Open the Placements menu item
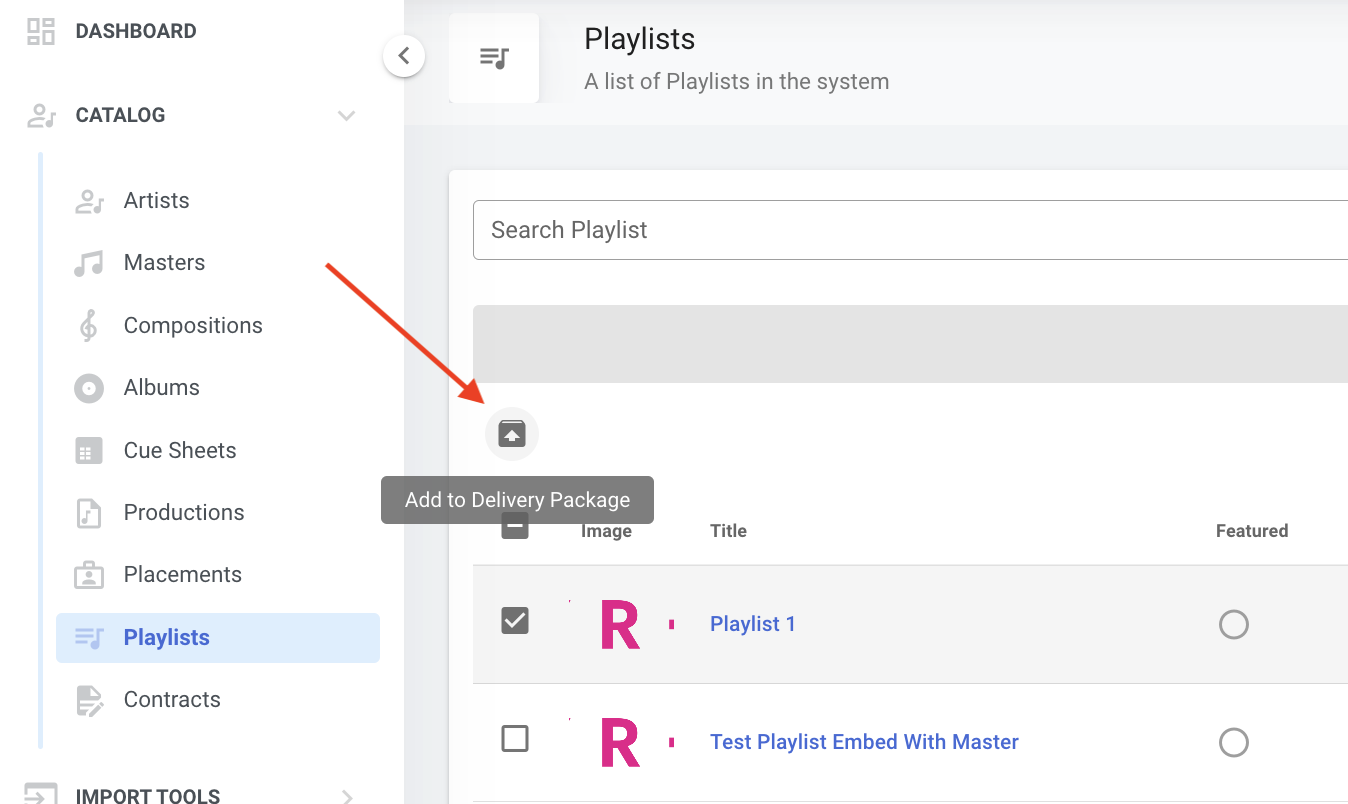The image size is (1348, 804). coord(182,575)
